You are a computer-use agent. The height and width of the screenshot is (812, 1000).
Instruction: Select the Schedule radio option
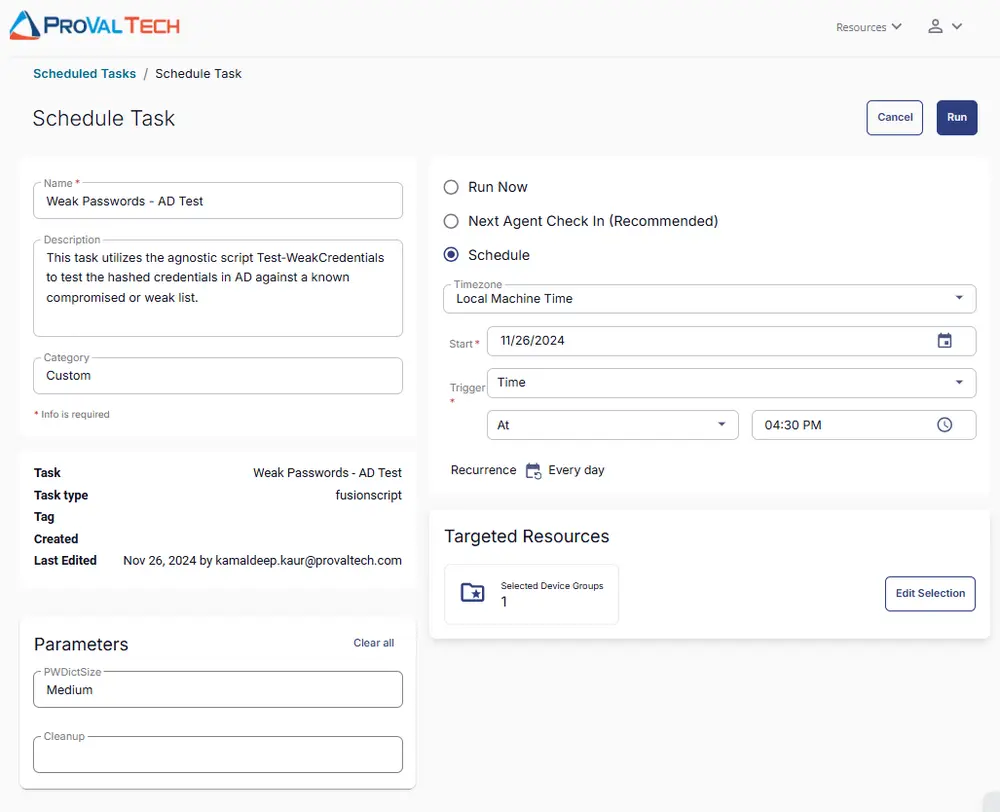pyautogui.click(x=451, y=255)
